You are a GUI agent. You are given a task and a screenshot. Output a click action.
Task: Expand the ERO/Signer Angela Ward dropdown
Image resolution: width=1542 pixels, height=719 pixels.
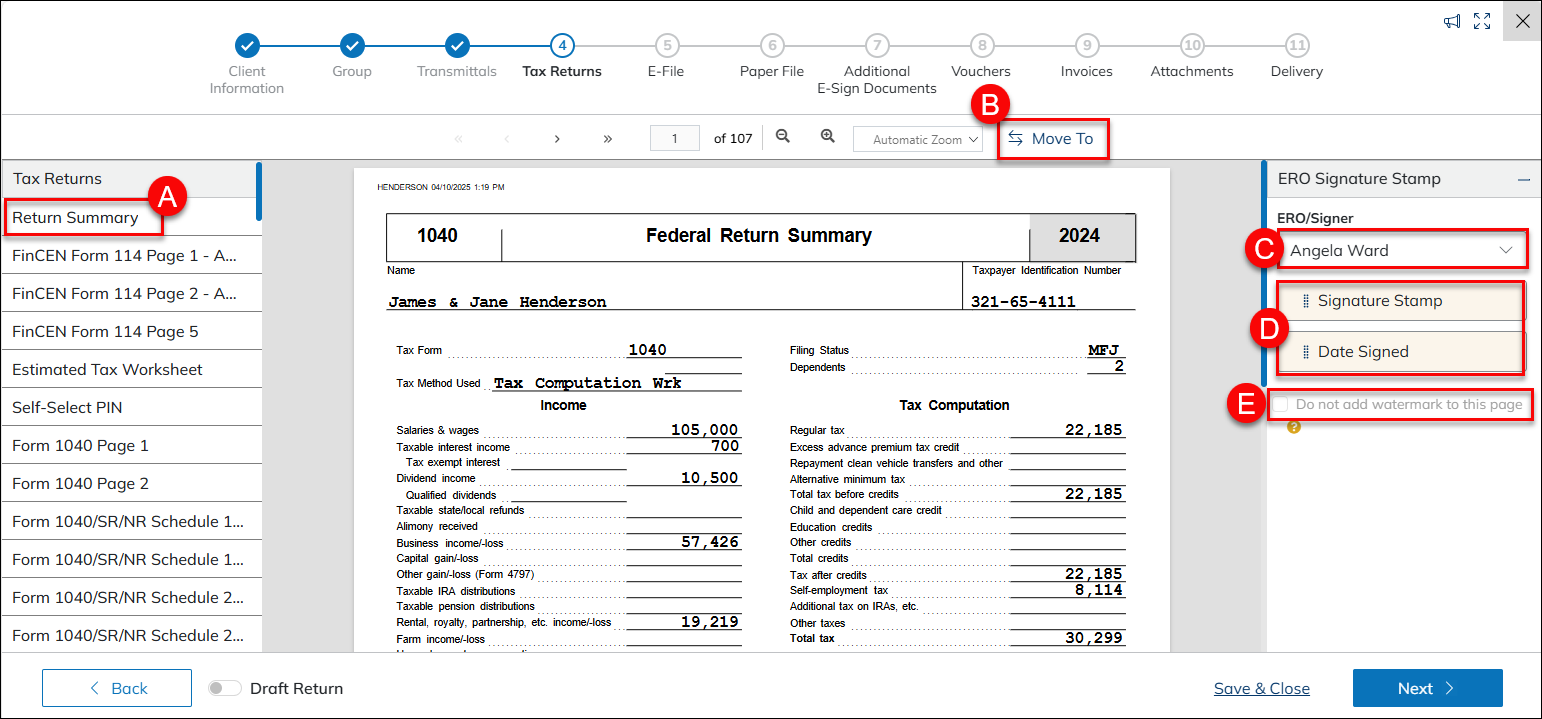pyautogui.click(x=1398, y=251)
